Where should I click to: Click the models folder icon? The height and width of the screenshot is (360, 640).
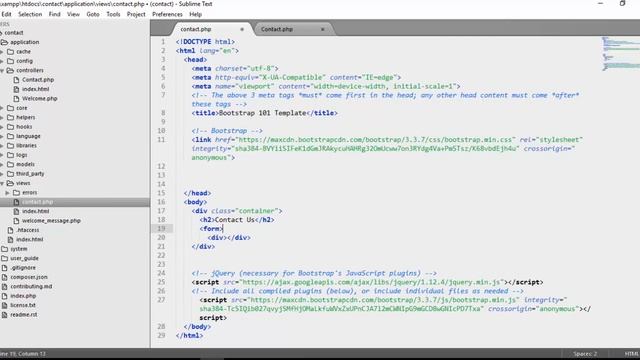click(11, 164)
